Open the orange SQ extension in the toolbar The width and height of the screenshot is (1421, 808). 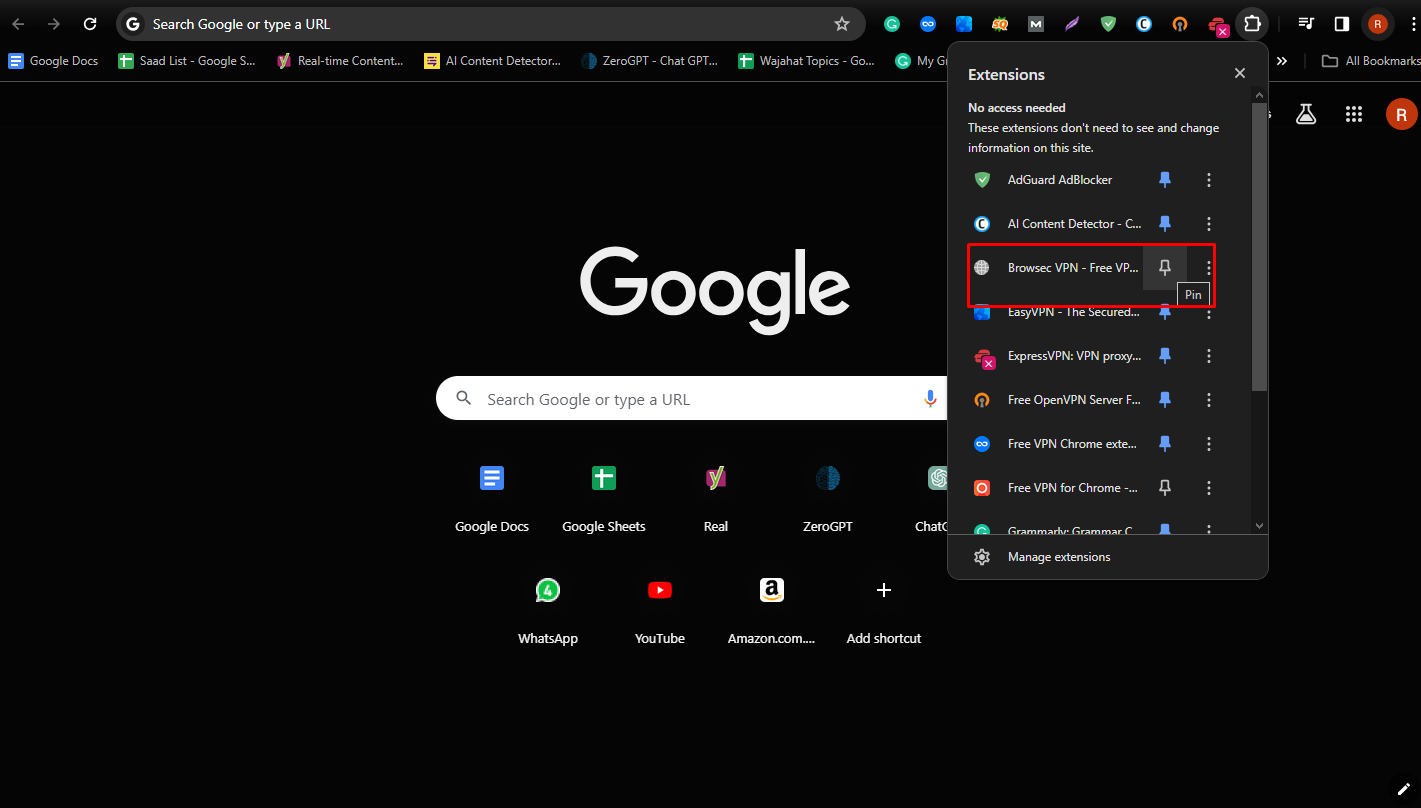pos(1000,24)
